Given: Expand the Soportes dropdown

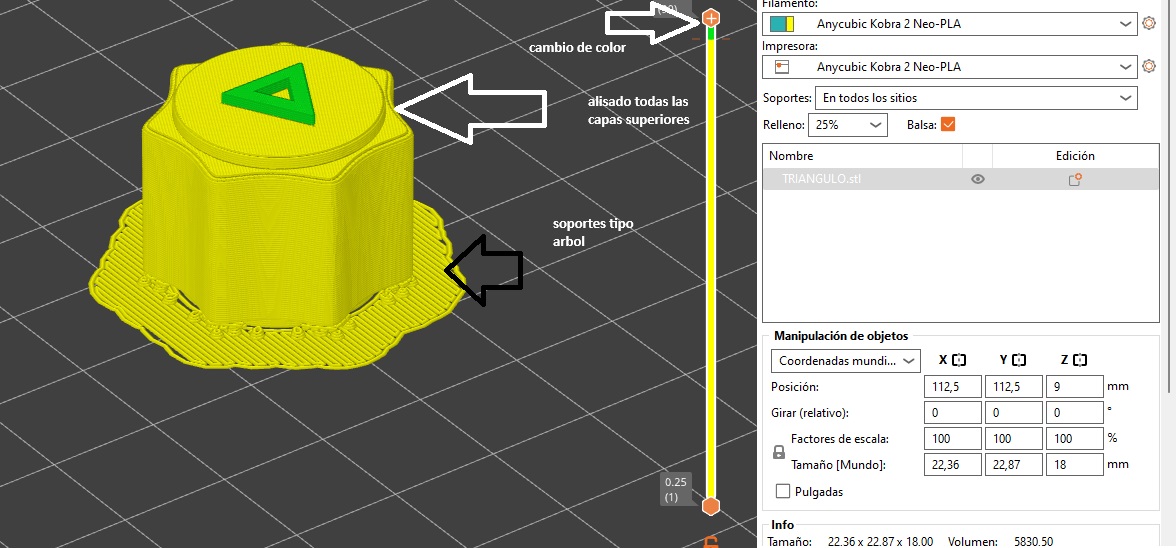Looking at the screenshot, I should click(x=975, y=98).
